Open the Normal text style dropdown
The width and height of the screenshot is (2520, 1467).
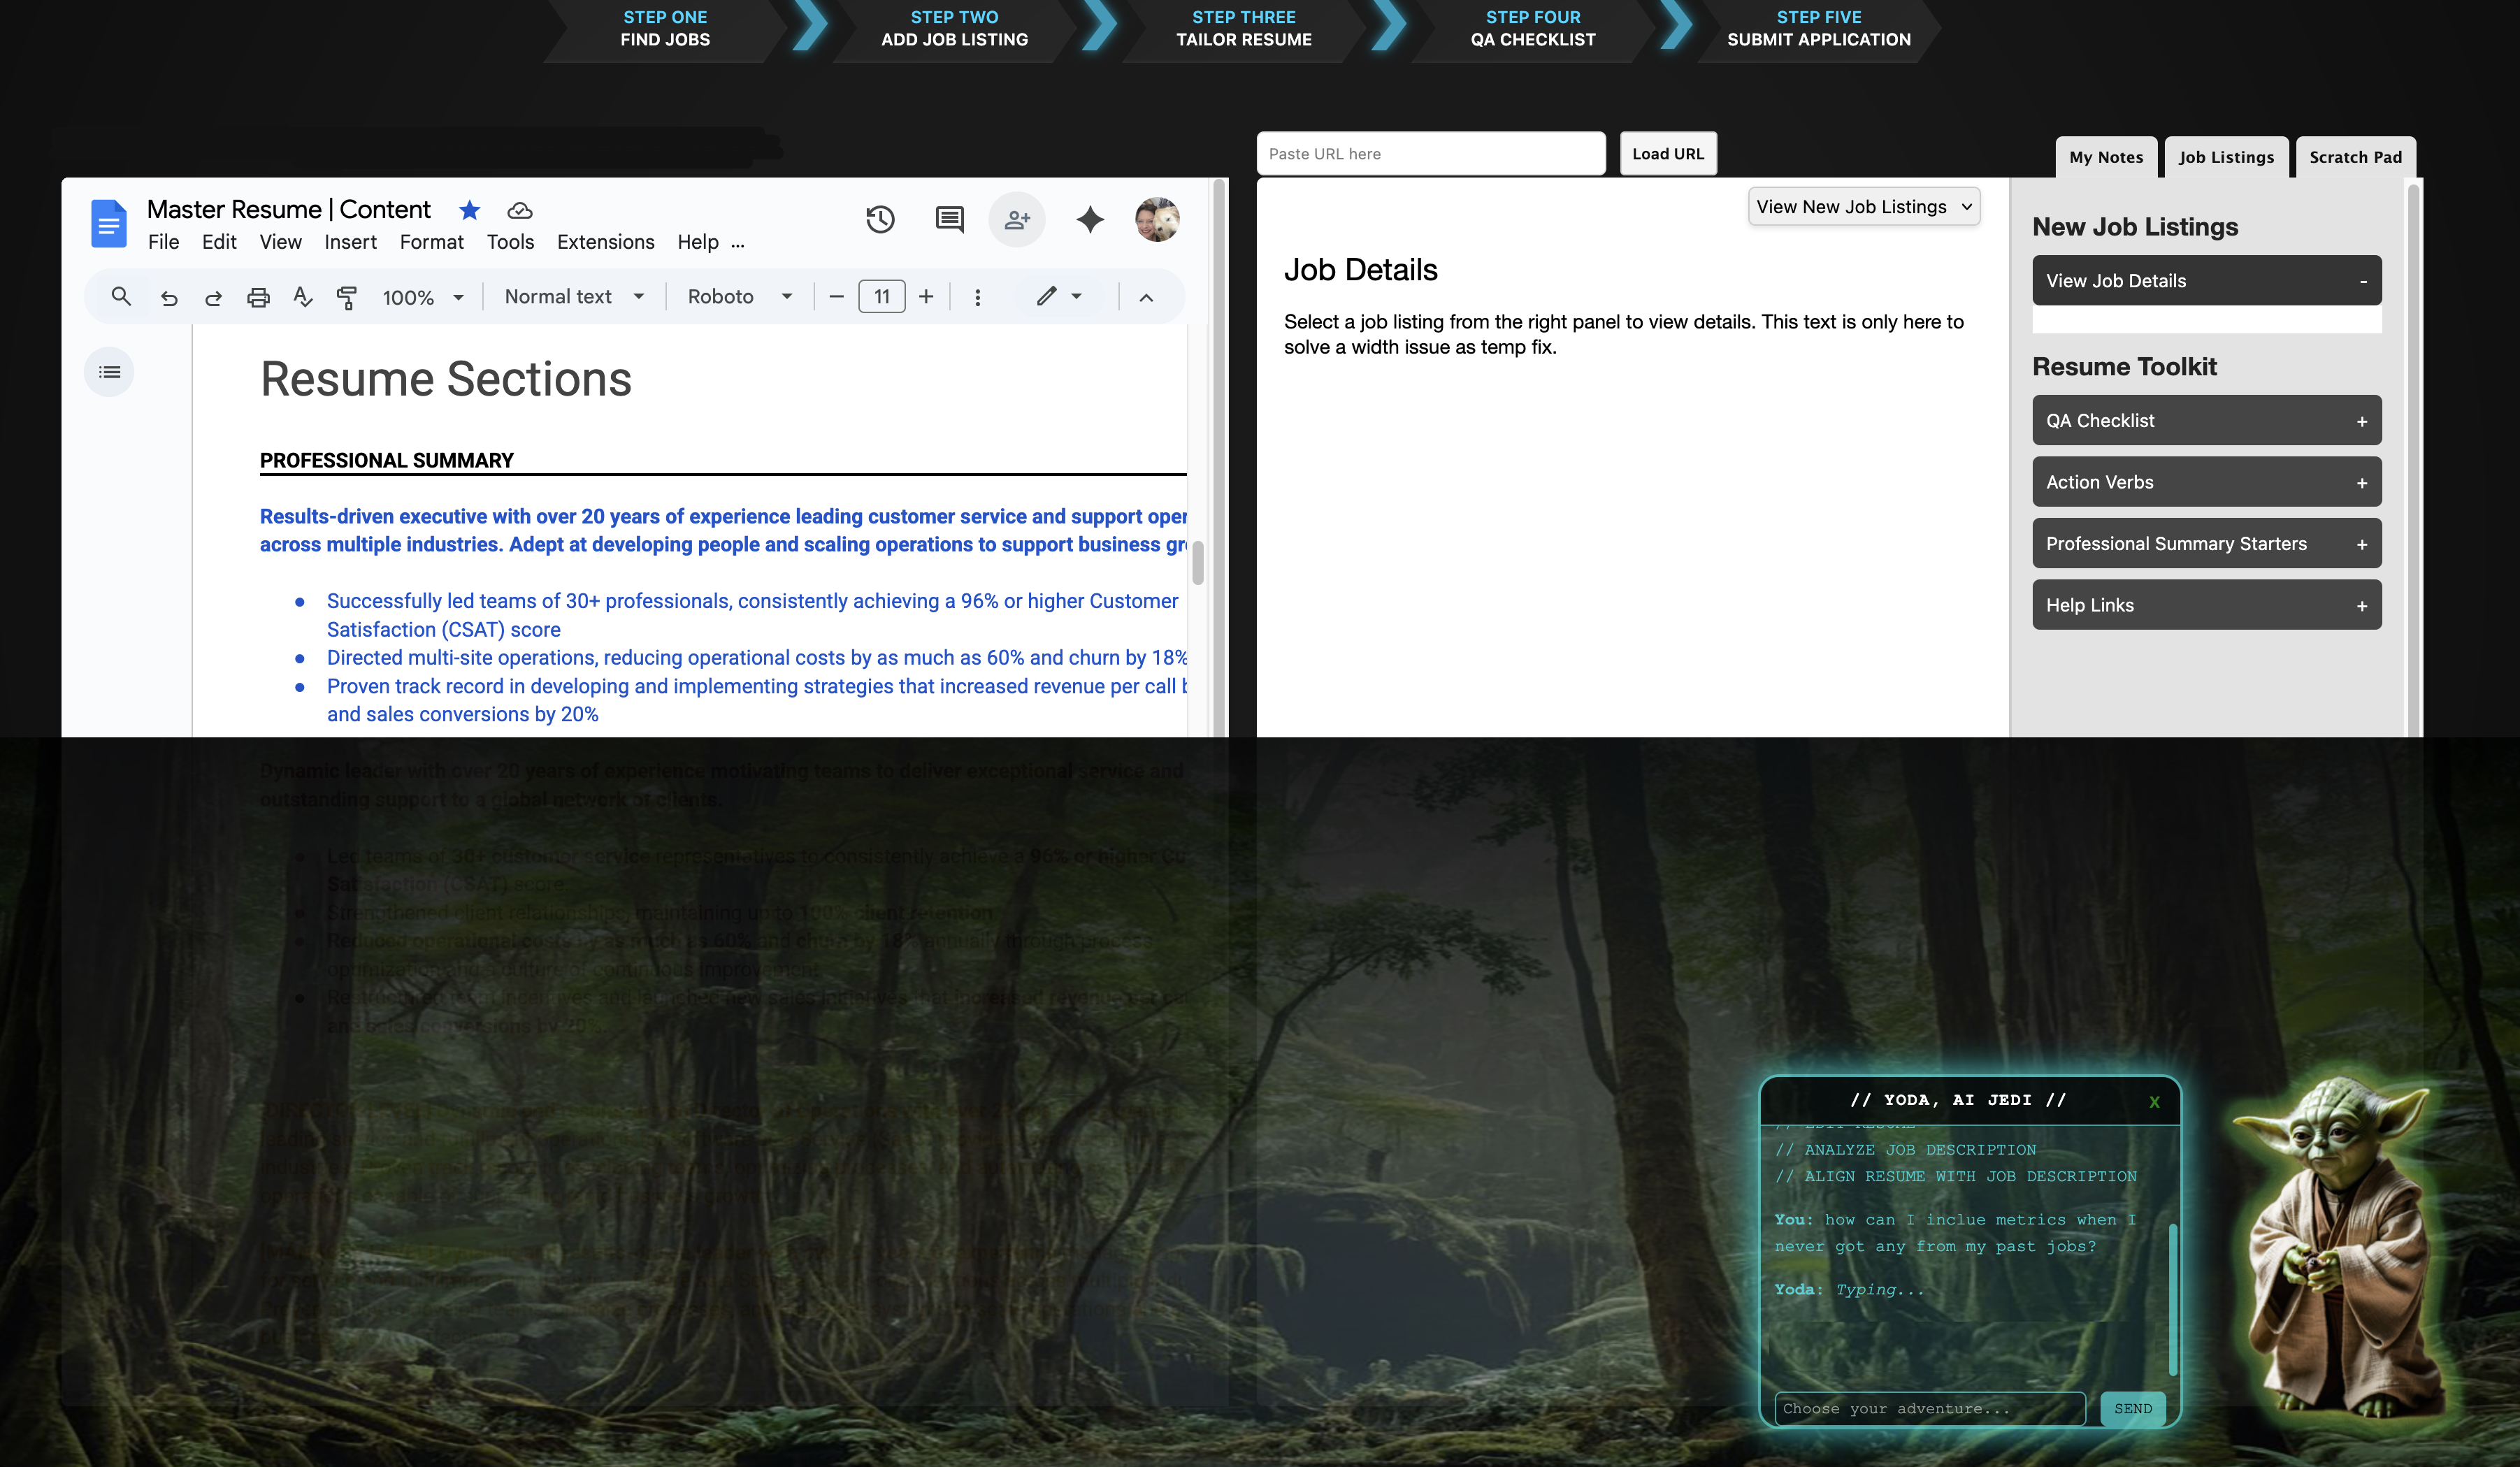[x=574, y=296]
